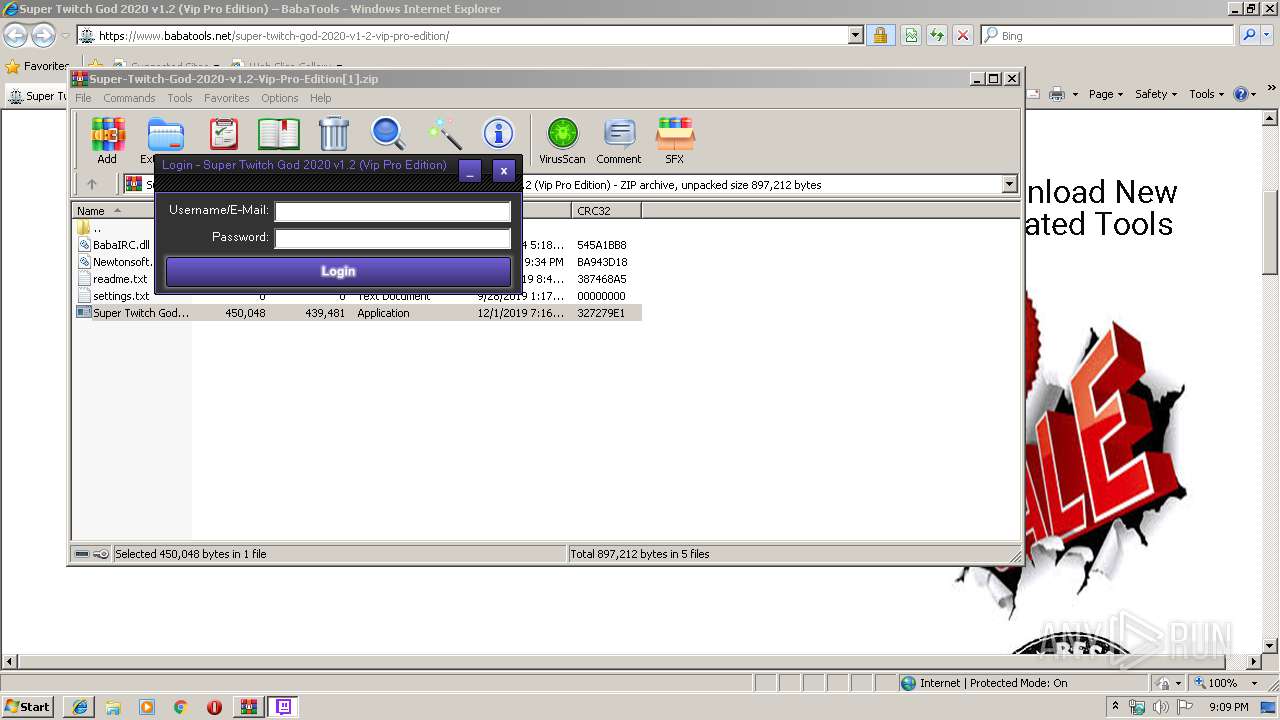Click the Bing search magnifier button
Viewport: 1280px width, 720px height.
(1249, 35)
